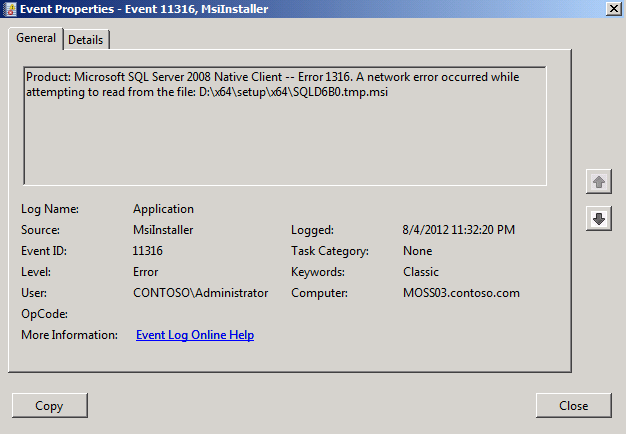The image size is (626, 434).
Task: Go to previous event with up arrow
Action: (598, 182)
